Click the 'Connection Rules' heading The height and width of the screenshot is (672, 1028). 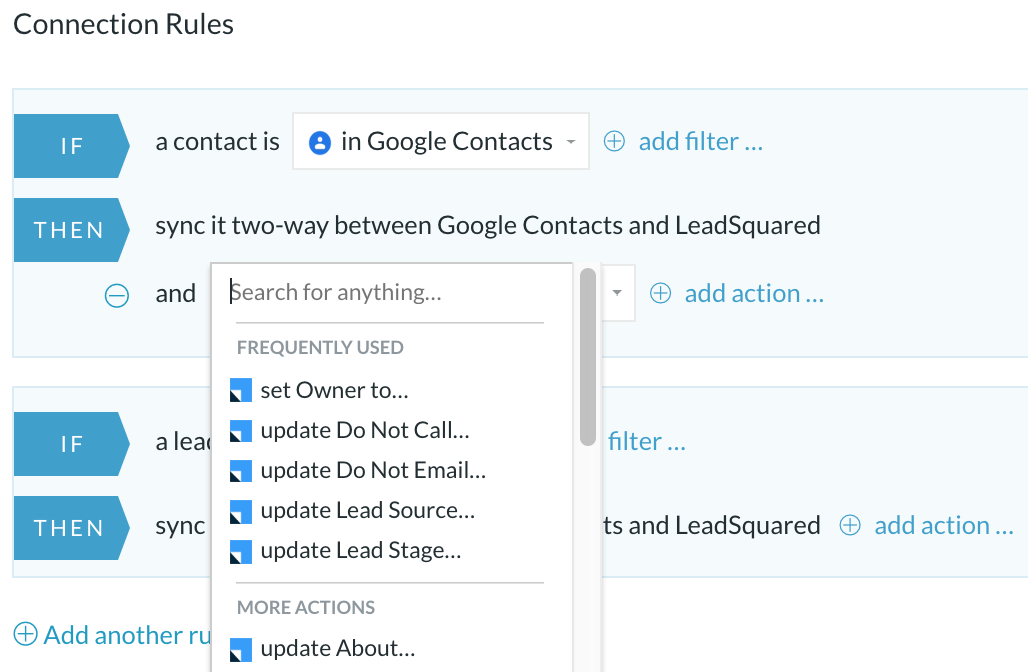(x=123, y=24)
